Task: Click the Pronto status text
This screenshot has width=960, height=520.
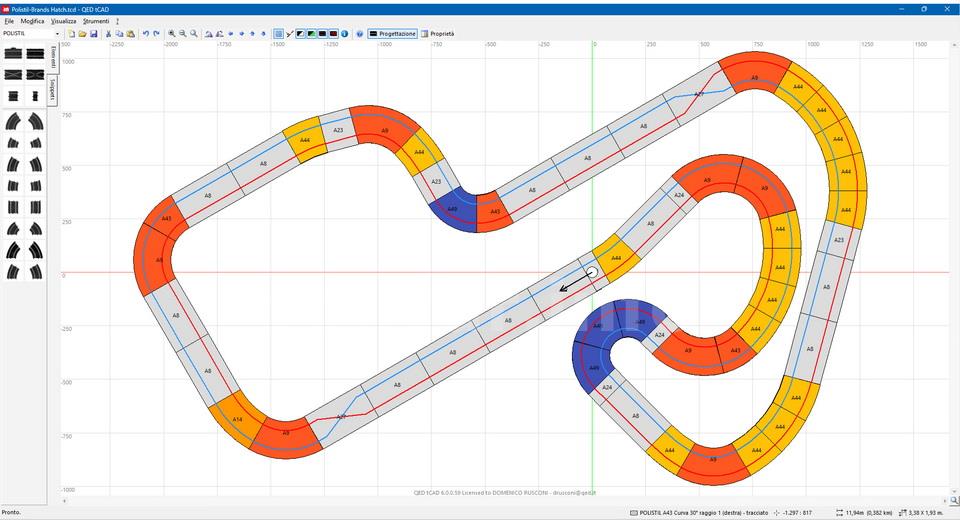Action: pos(10,512)
